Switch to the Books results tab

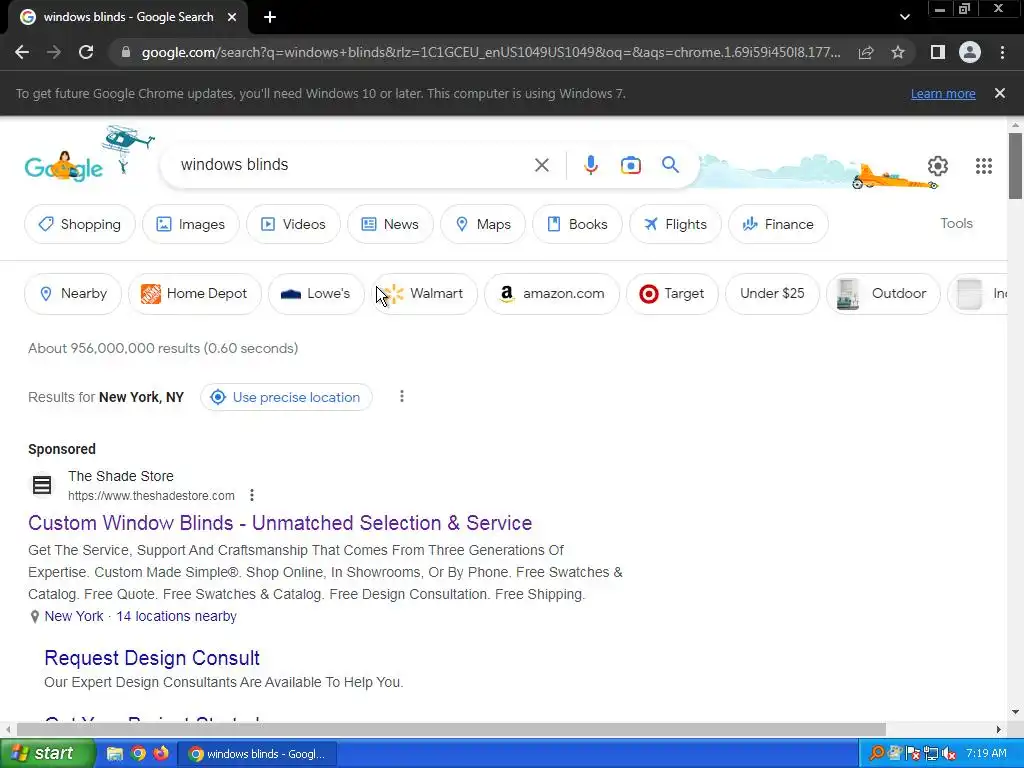pos(577,224)
